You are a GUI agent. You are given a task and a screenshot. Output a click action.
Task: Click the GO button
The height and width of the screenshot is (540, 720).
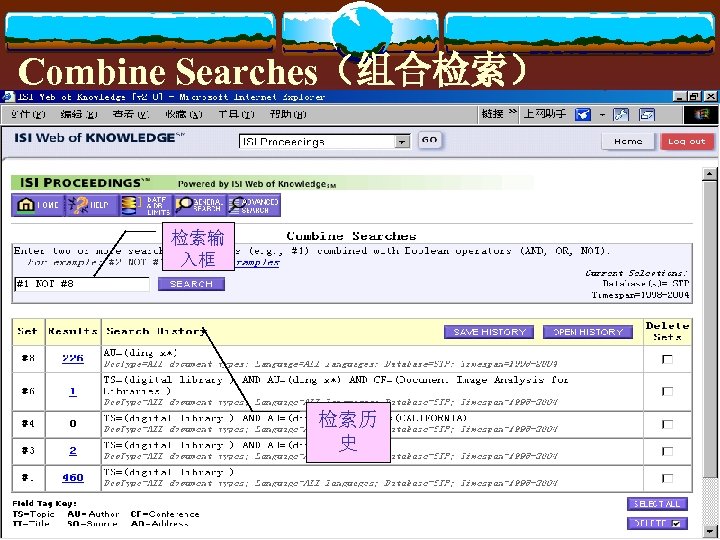point(430,140)
